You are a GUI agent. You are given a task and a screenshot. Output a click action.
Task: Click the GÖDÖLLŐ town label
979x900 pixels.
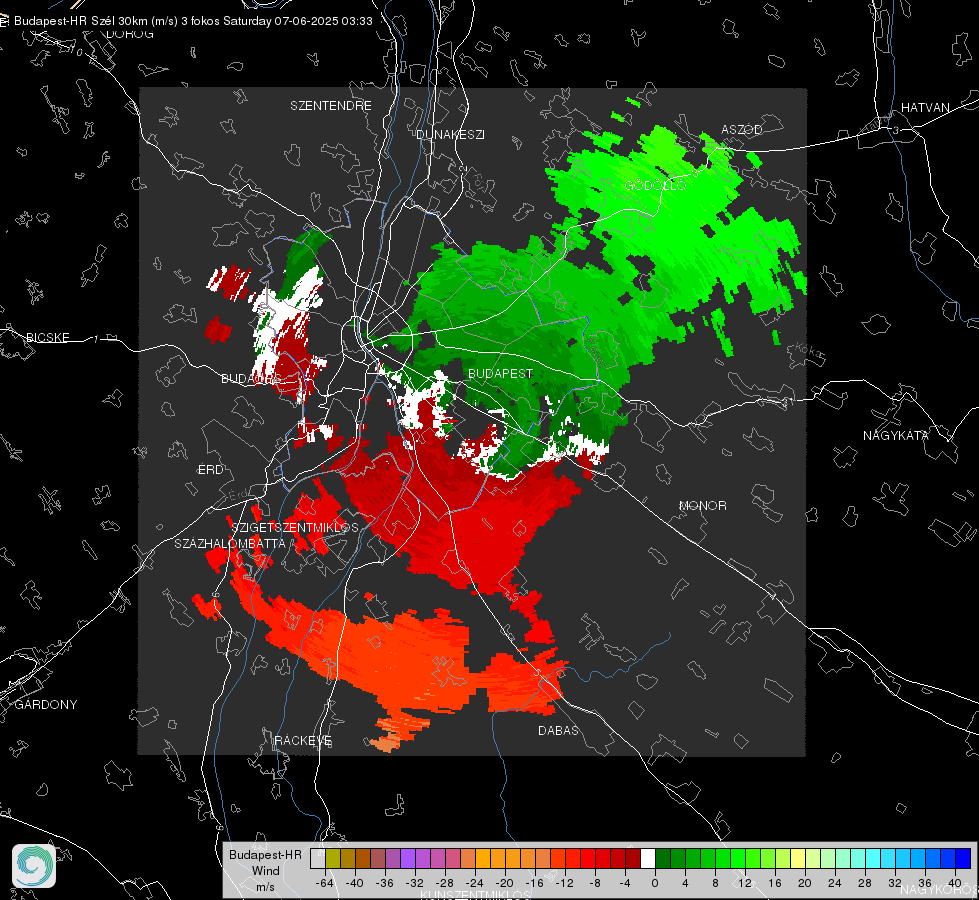656,185
